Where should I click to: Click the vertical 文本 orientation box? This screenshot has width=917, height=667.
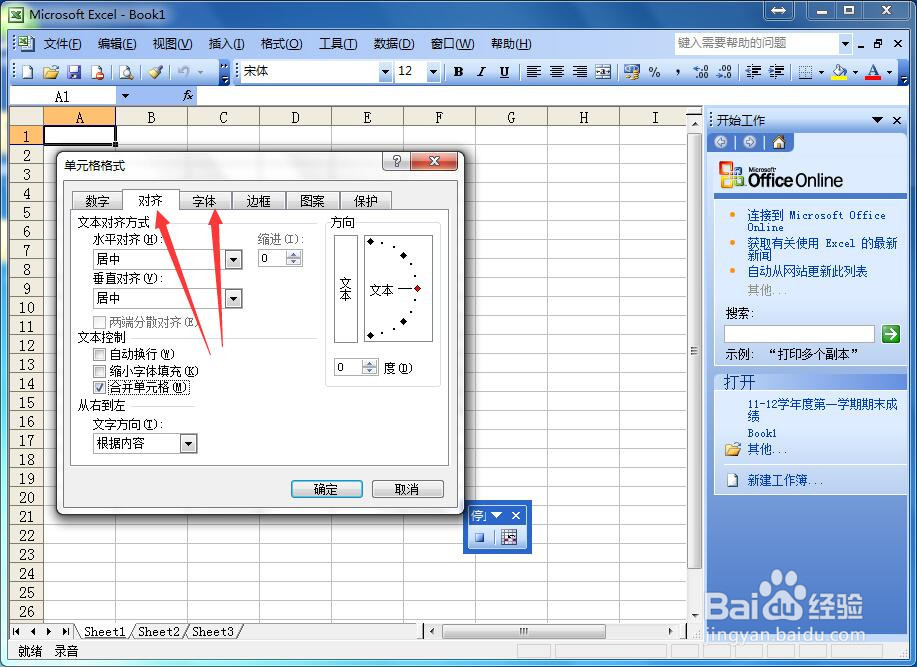(346, 289)
